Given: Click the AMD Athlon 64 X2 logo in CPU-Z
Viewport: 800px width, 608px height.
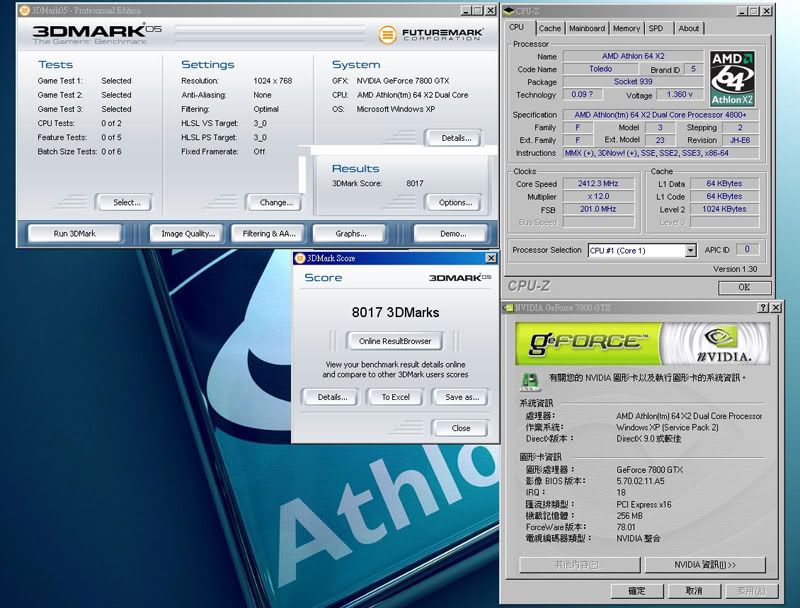Looking at the screenshot, I should pos(732,78).
